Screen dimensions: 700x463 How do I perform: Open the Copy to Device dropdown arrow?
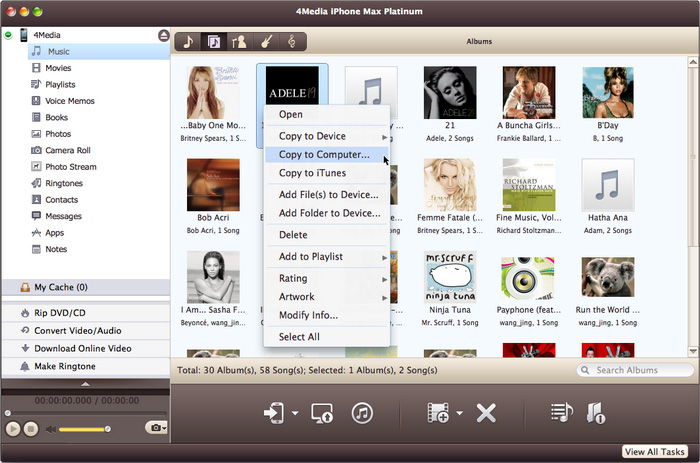click(x=295, y=413)
